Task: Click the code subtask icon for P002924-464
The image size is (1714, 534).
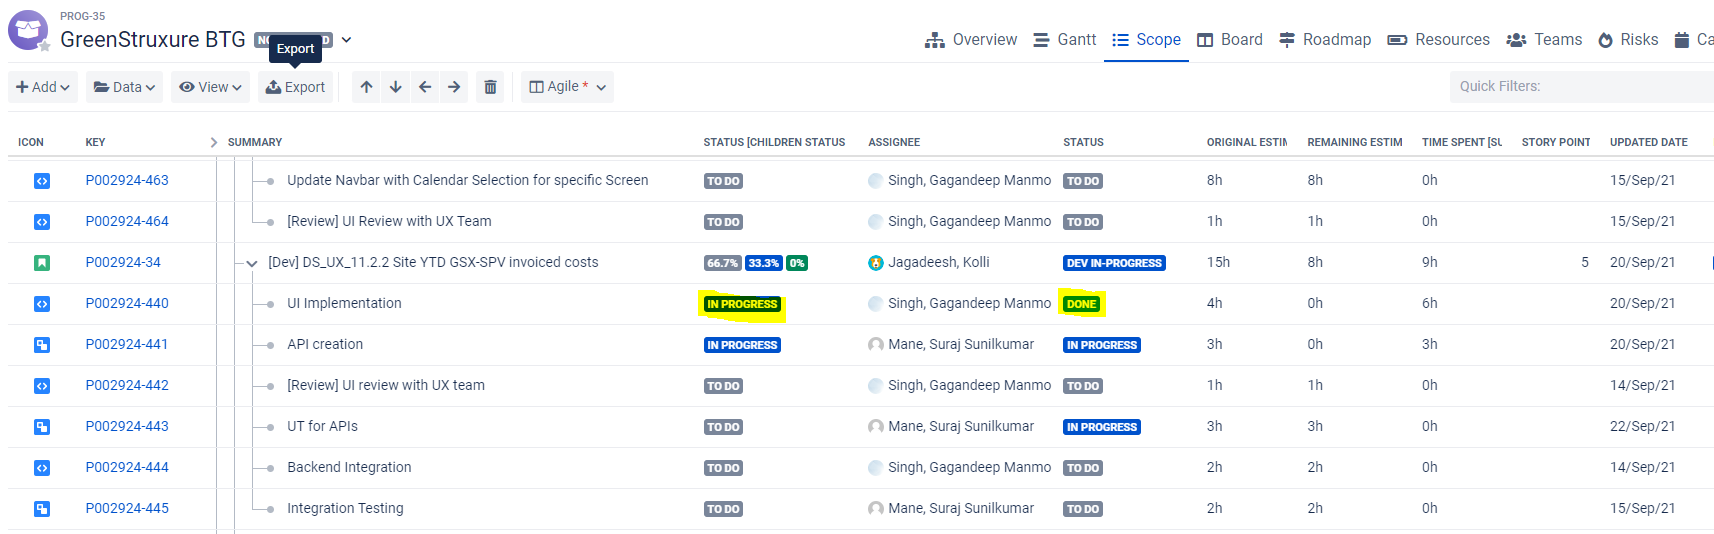Action: (42, 222)
